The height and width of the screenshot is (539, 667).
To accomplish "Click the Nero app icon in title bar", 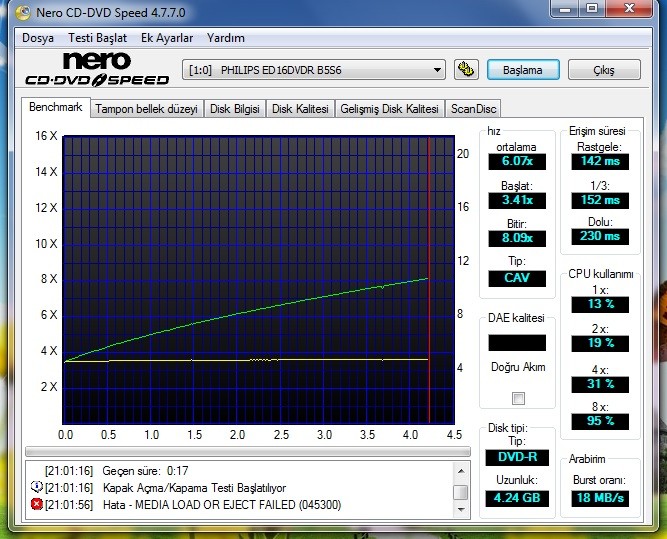I will 23,12.
